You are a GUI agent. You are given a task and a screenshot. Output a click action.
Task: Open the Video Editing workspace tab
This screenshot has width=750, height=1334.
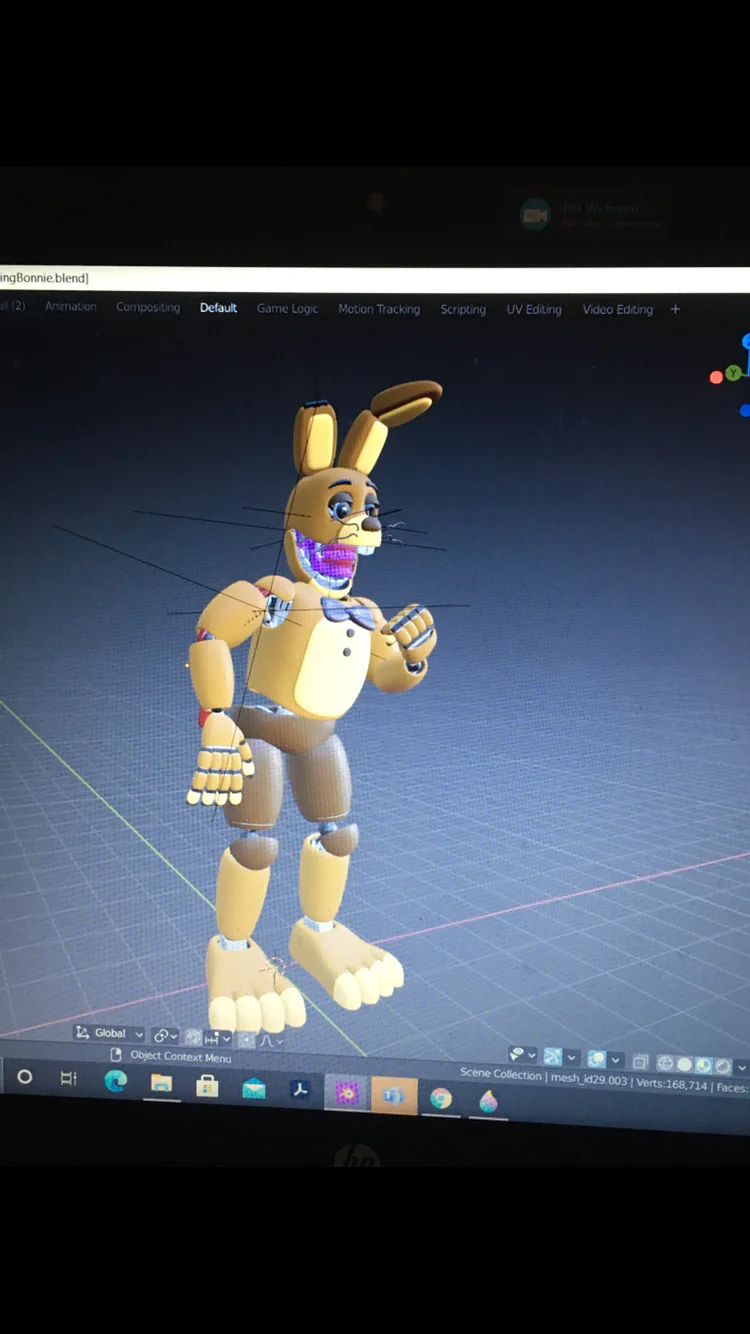point(617,309)
